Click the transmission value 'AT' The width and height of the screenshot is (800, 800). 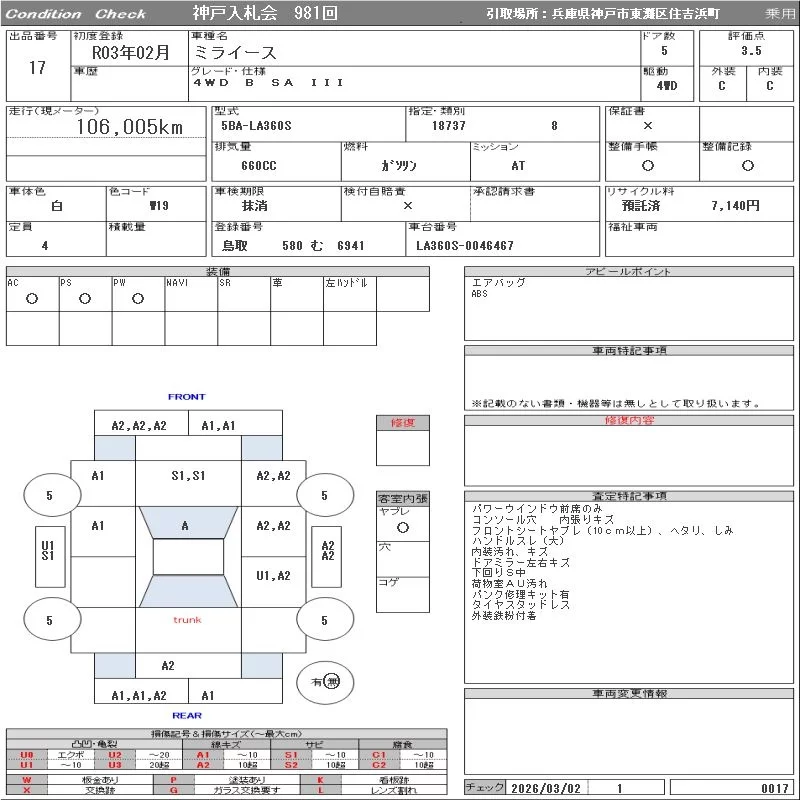[518, 166]
